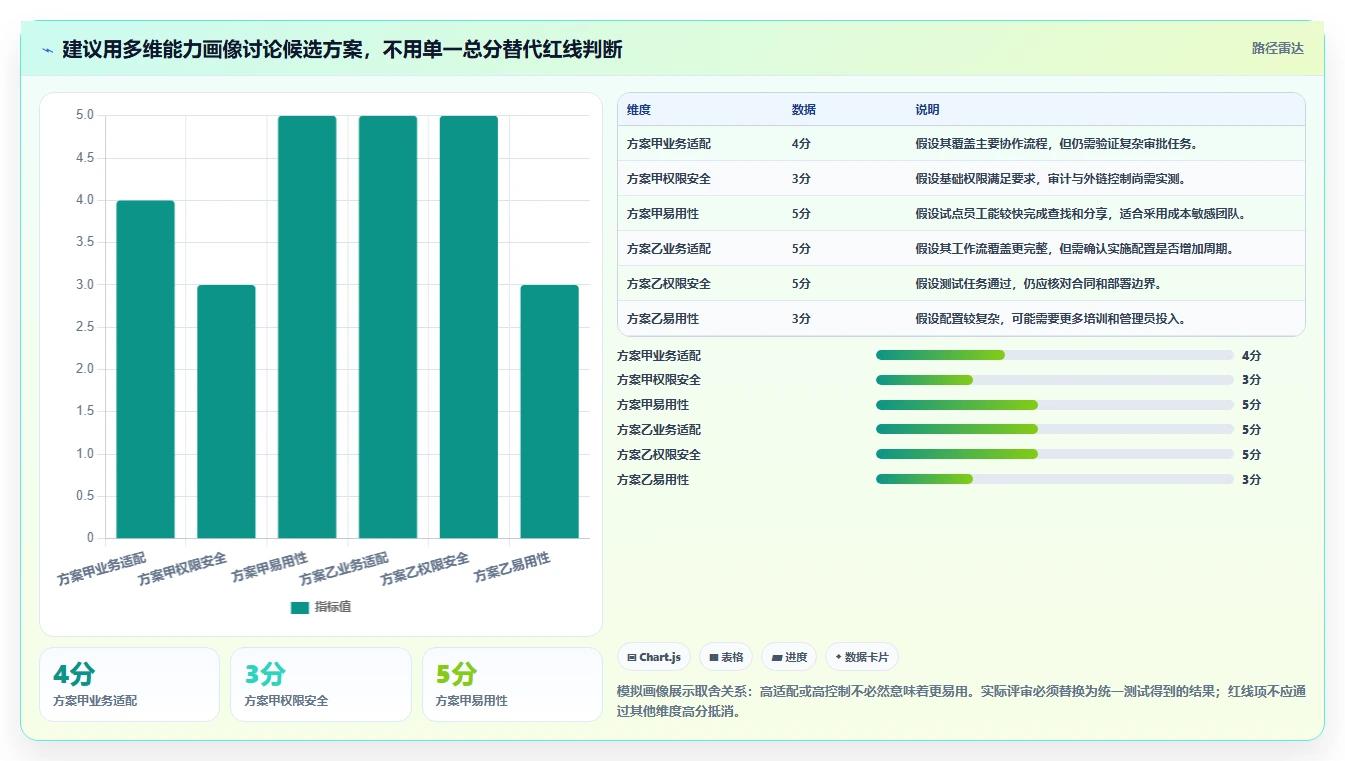Click the description starting 假设其工作流覆盖更完整
The width and height of the screenshot is (1345, 761).
coord(1074,249)
